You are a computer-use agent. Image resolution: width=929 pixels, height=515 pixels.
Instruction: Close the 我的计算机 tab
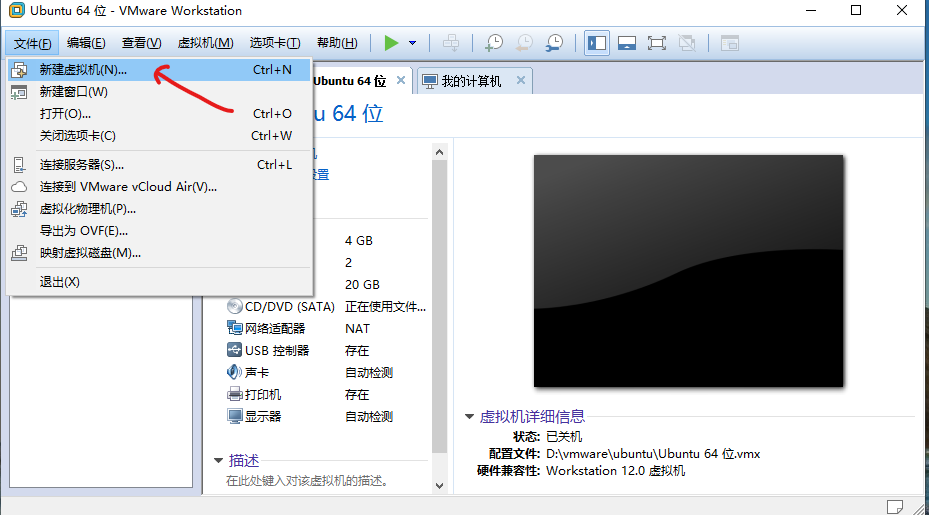[521, 80]
